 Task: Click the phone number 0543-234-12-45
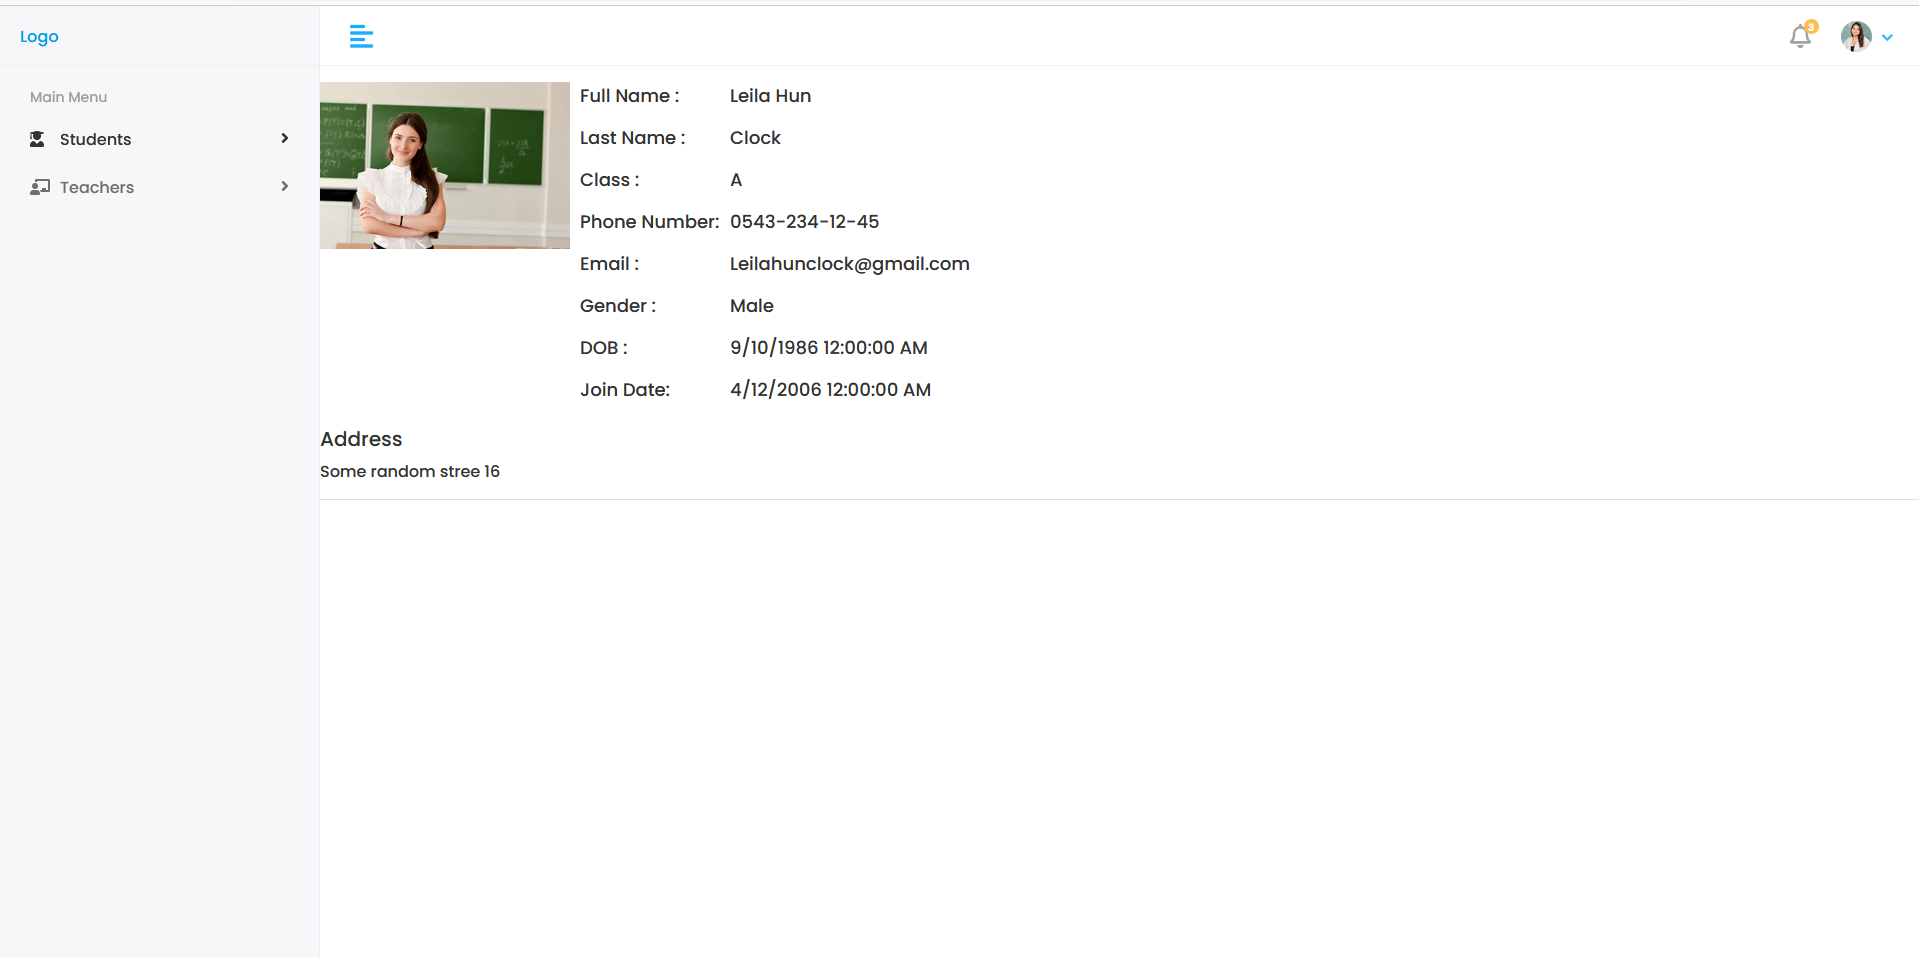tap(804, 221)
